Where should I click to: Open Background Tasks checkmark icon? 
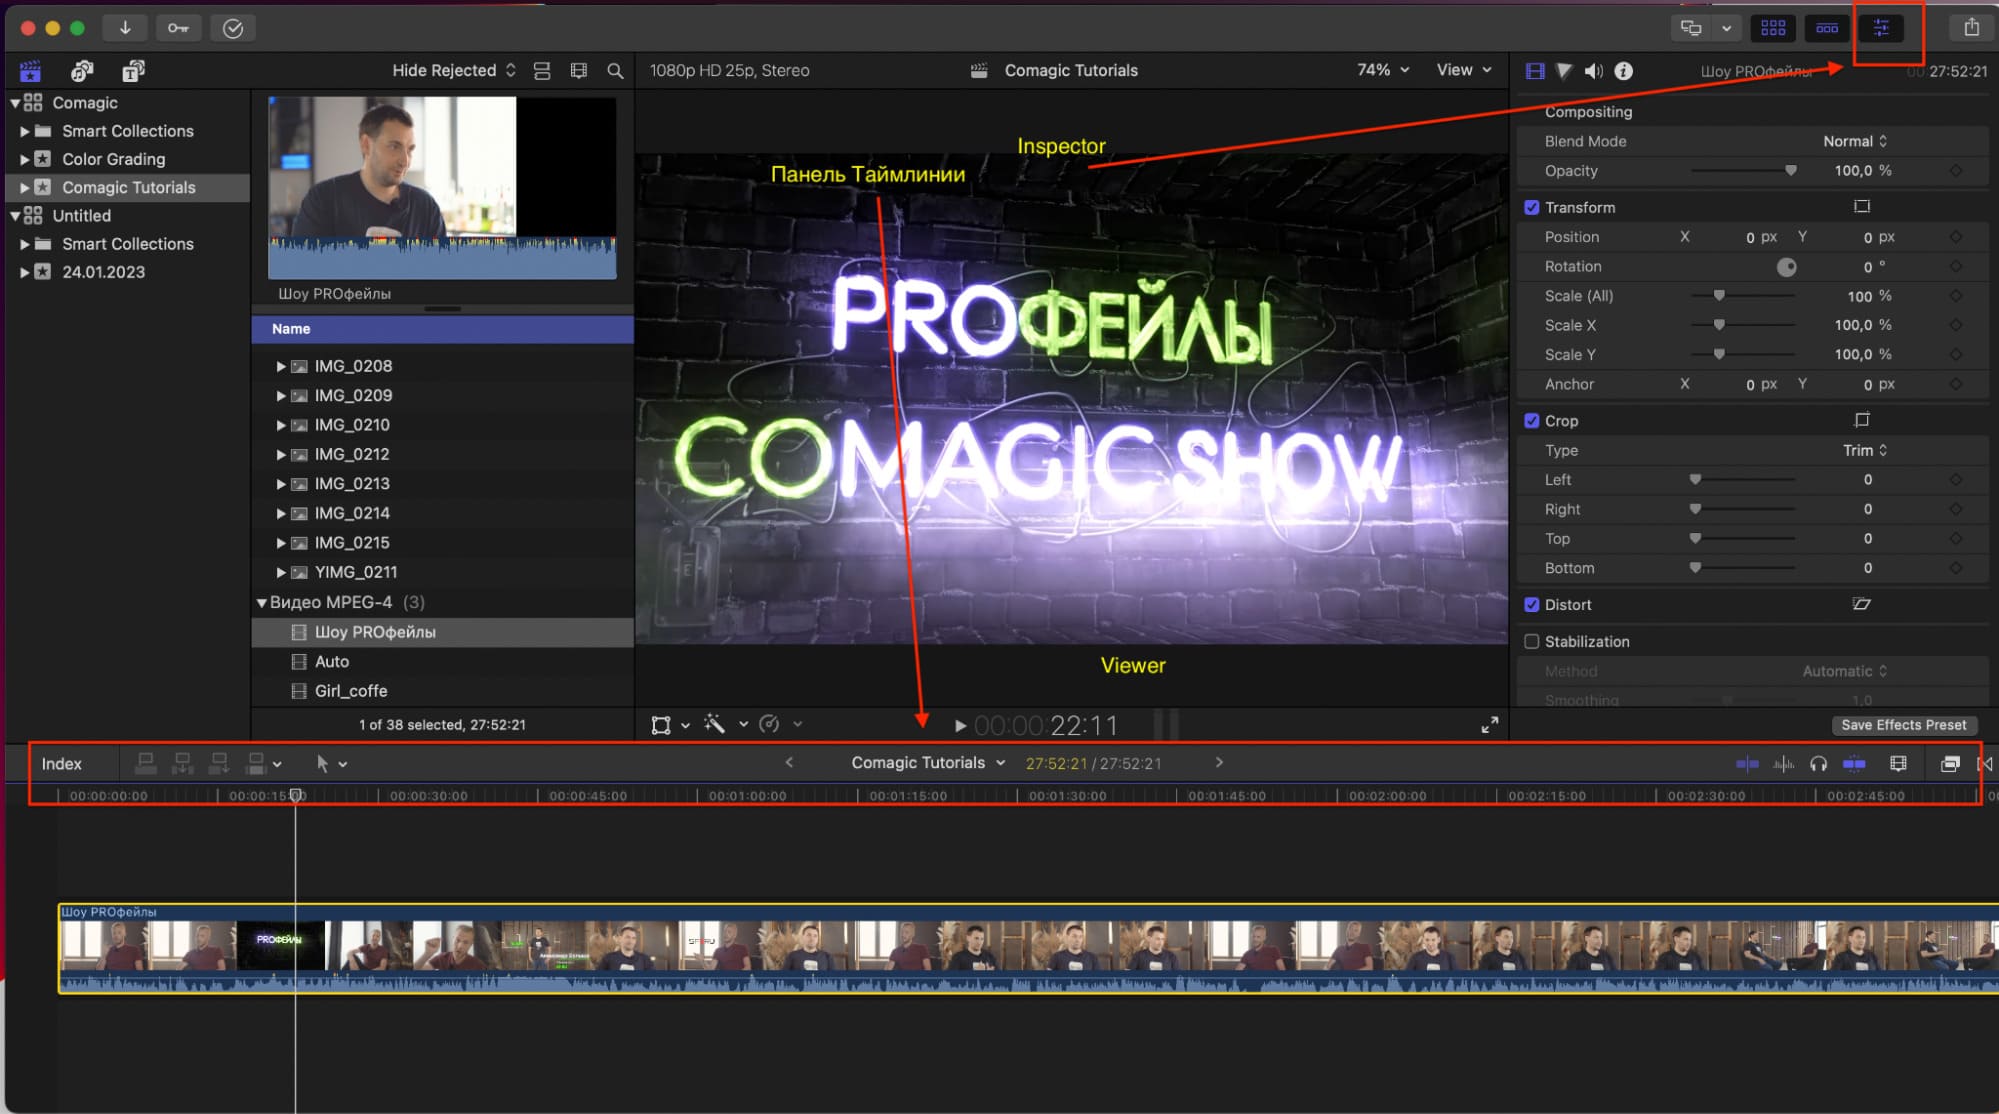coord(233,28)
